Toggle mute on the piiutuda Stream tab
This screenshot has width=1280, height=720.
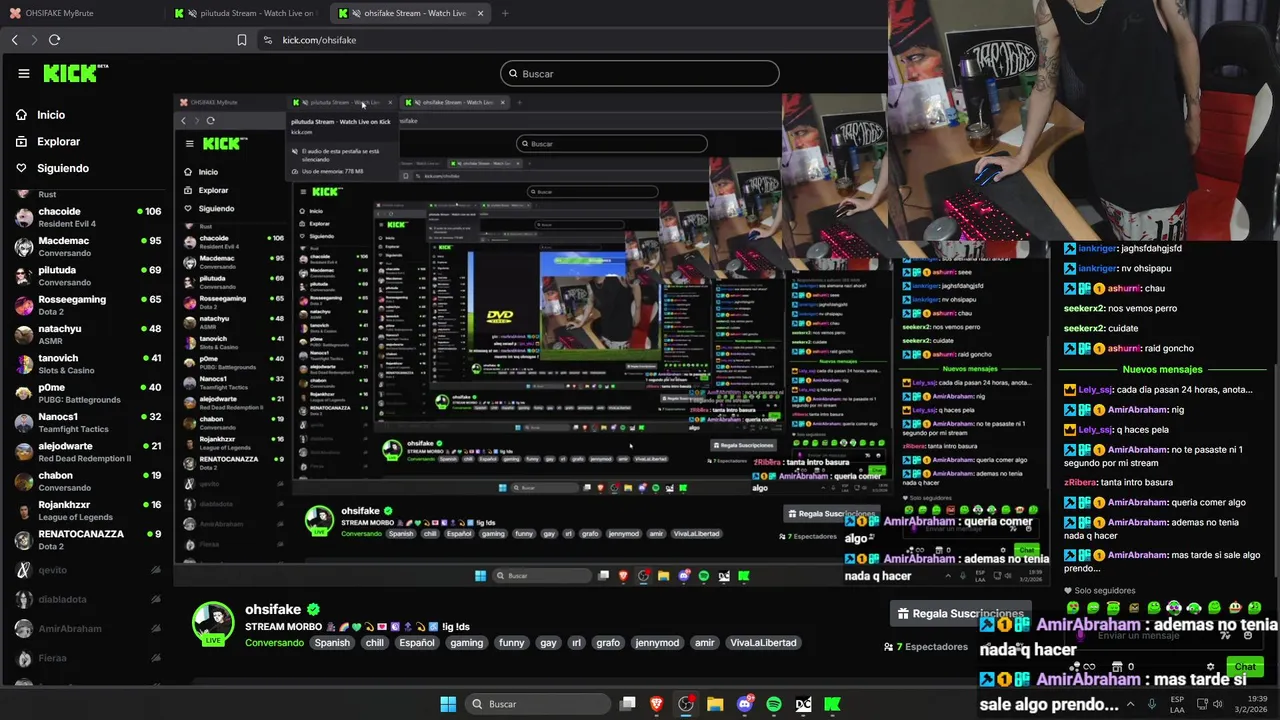pos(192,13)
